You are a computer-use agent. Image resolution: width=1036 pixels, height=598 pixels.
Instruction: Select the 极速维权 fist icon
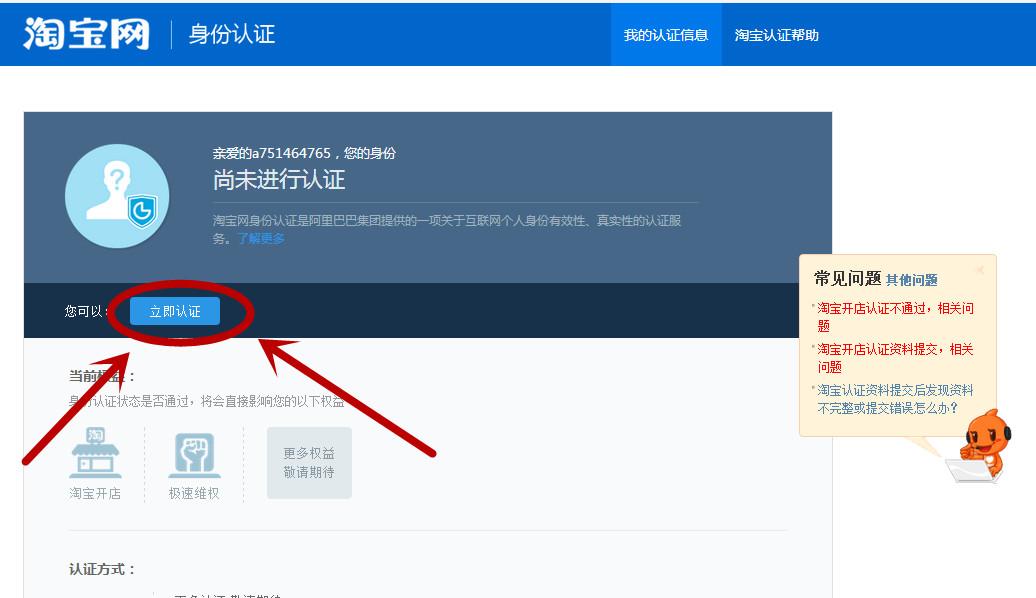194,455
